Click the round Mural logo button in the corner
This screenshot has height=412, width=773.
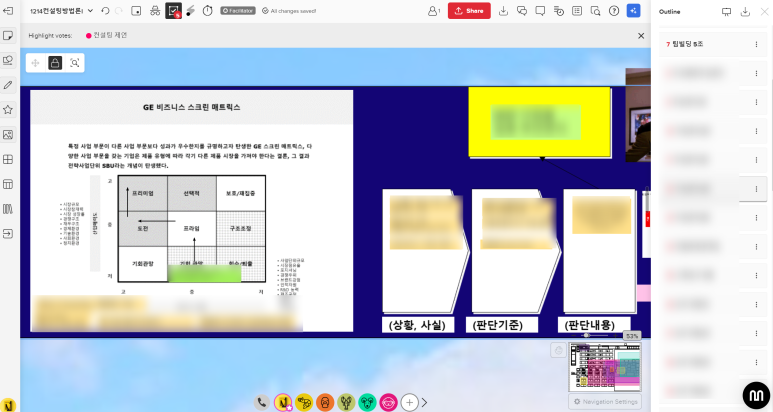pyautogui.click(x=756, y=395)
